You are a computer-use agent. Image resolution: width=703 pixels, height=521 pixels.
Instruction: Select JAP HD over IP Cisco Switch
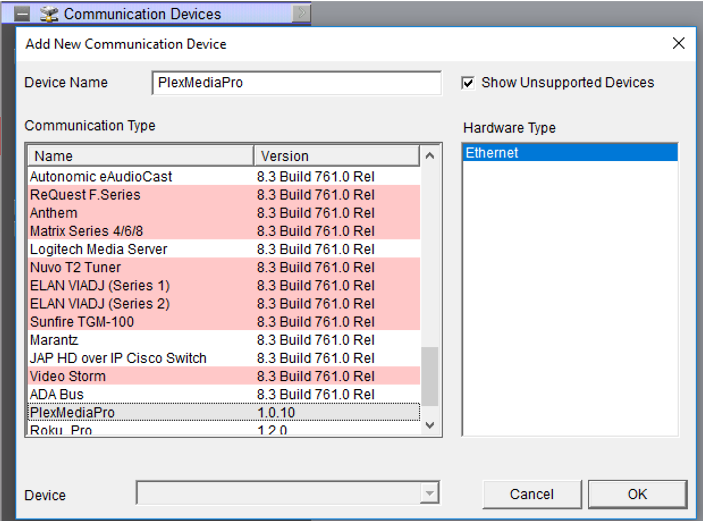point(224,358)
